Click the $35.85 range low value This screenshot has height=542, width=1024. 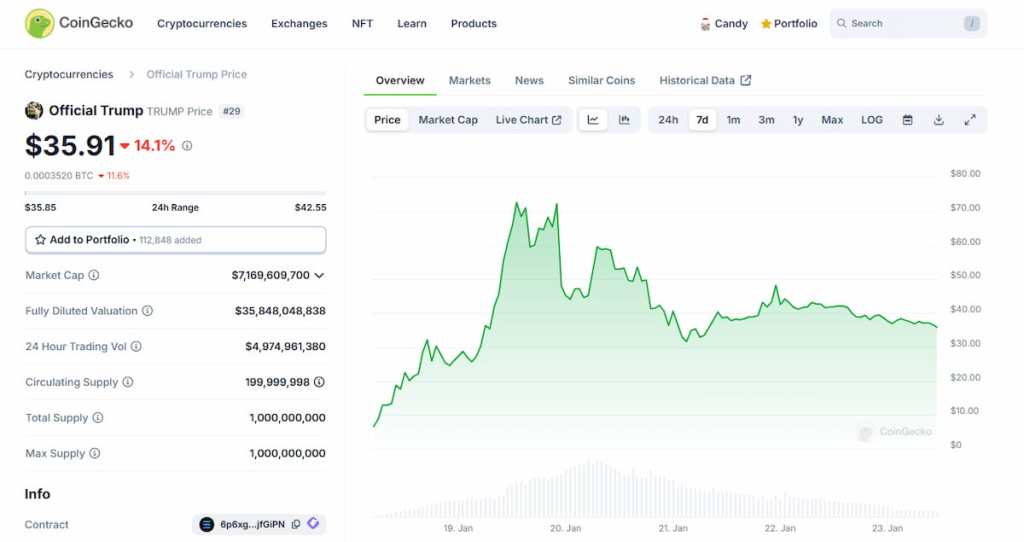(x=40, y=207)
